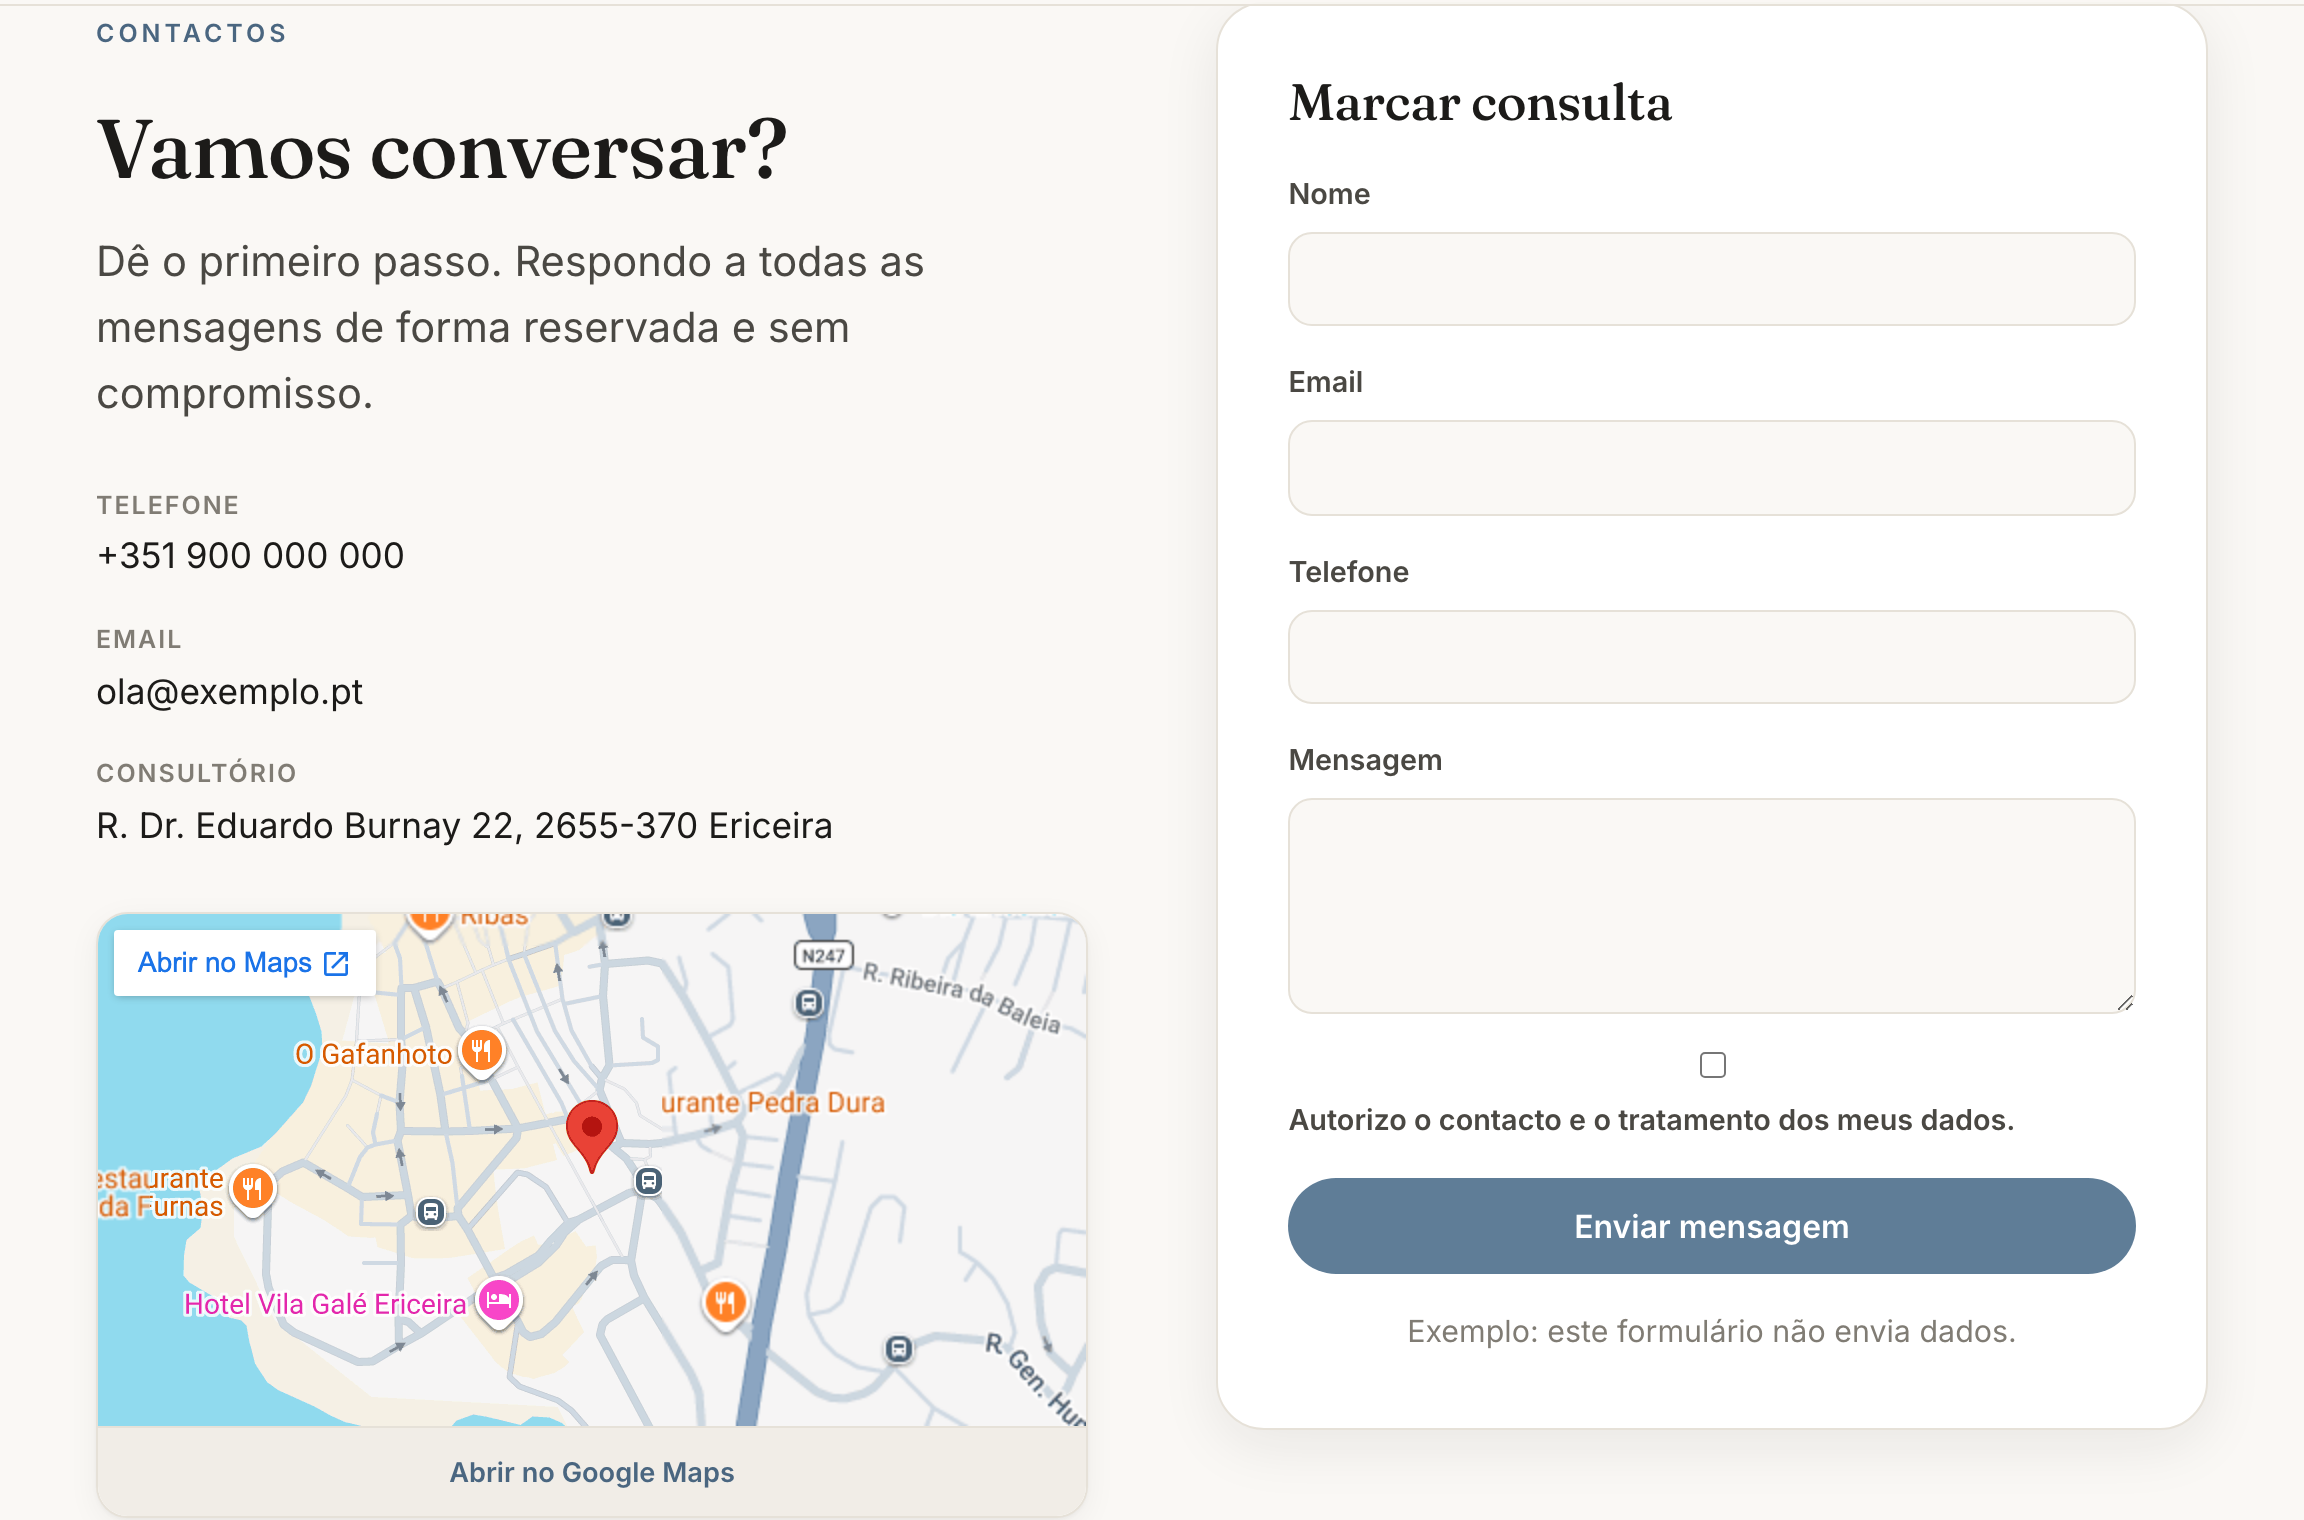The image size is (2304, 1520).
Task: Click the Restaurante Pedra Dura map label
Action: pyautogui.click(x=773, y=1102)
